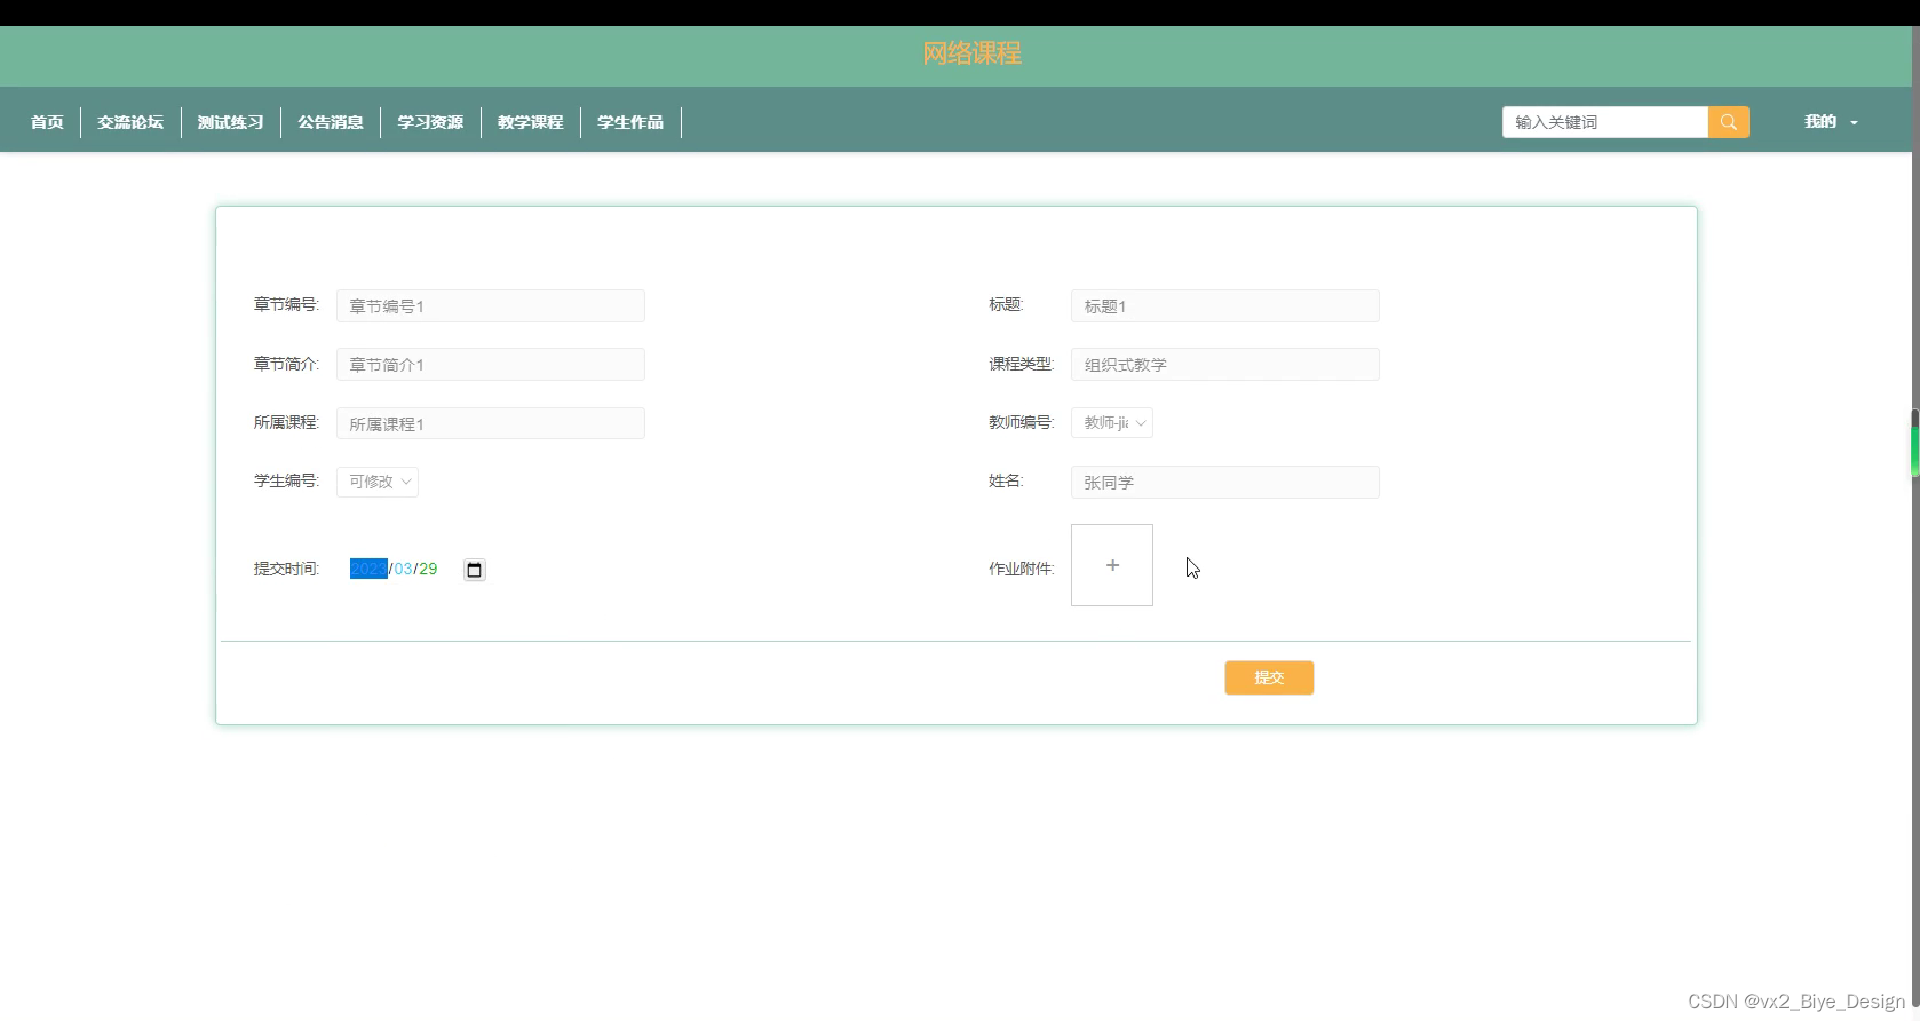The image size is (1920, 1021).
Task: Click the 标题 input field
Action: tap(1225, 306)
